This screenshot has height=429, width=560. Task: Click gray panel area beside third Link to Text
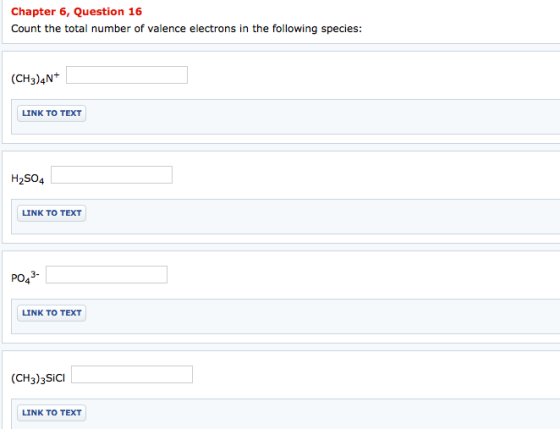coord(321,316)
